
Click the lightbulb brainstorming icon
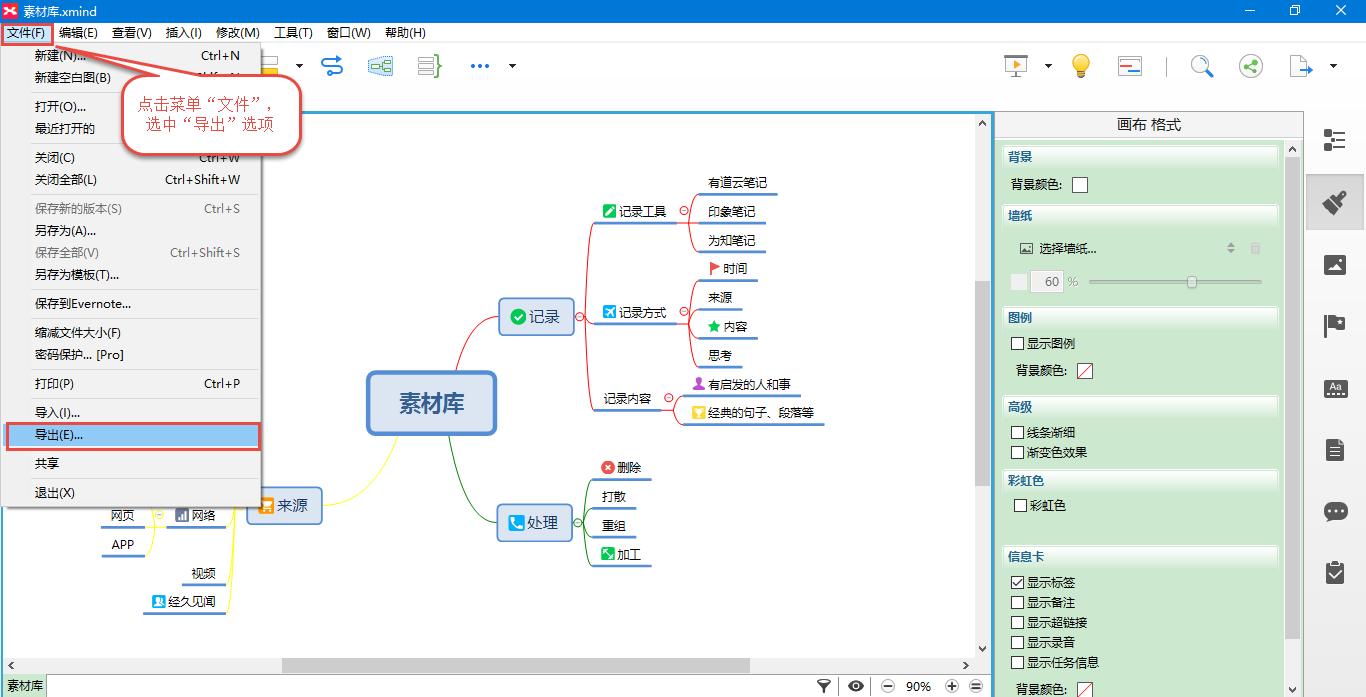click(1080, 66)
